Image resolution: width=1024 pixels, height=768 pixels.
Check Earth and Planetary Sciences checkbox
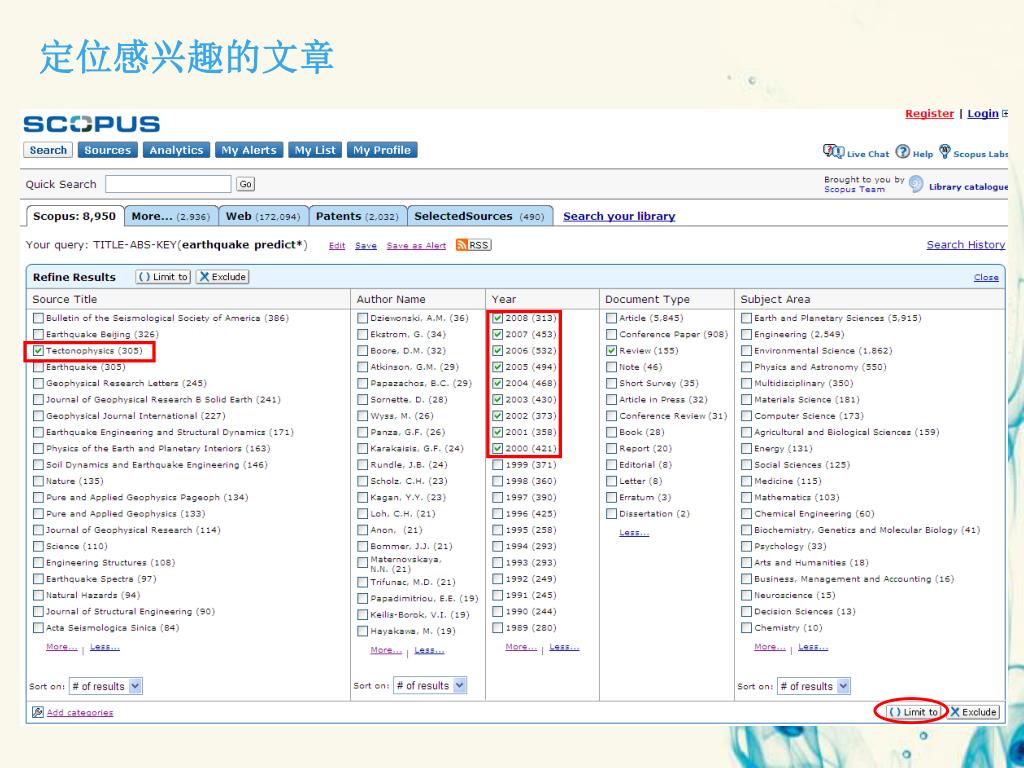[746, 318]
